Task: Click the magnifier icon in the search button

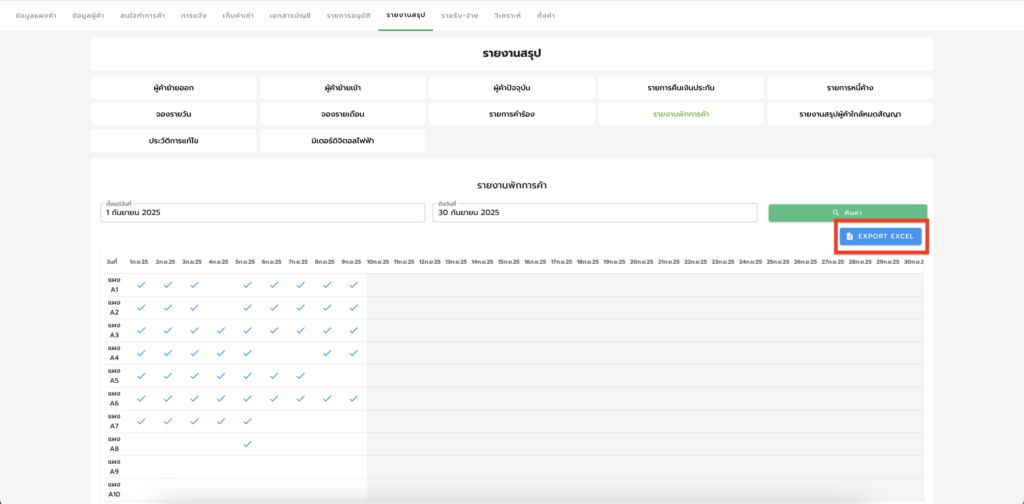Action: (835, 213)
